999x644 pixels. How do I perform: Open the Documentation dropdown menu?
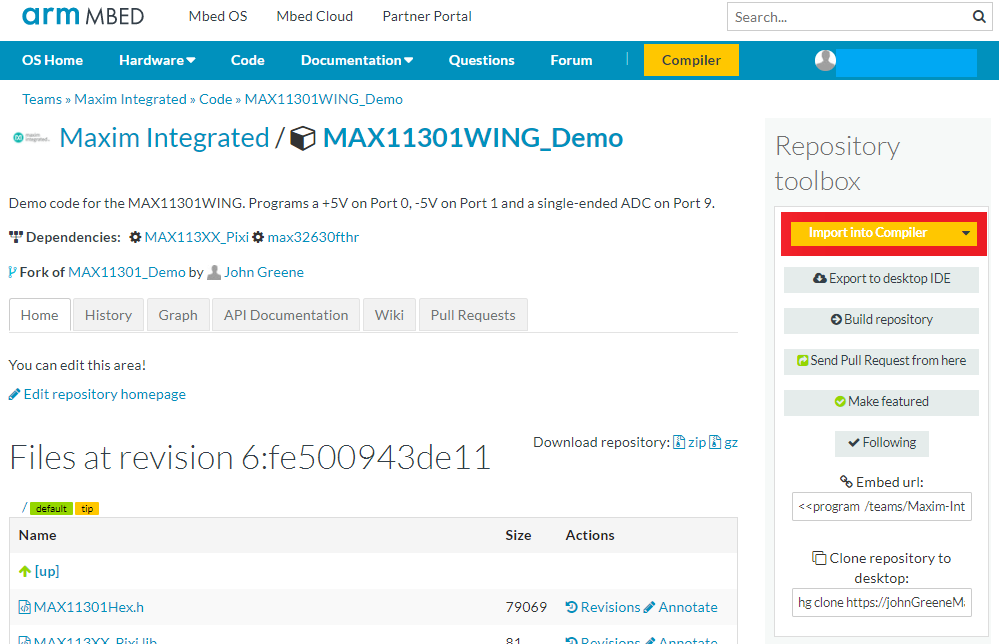[357, 61]
